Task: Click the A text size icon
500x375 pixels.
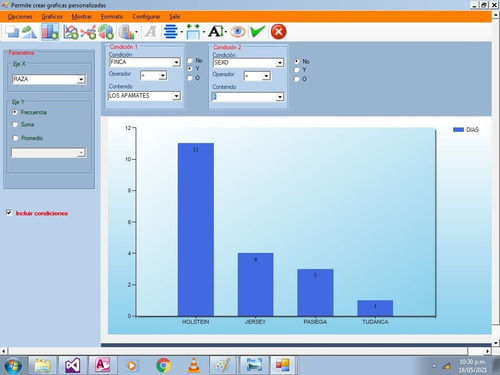Action: (216, 32)
